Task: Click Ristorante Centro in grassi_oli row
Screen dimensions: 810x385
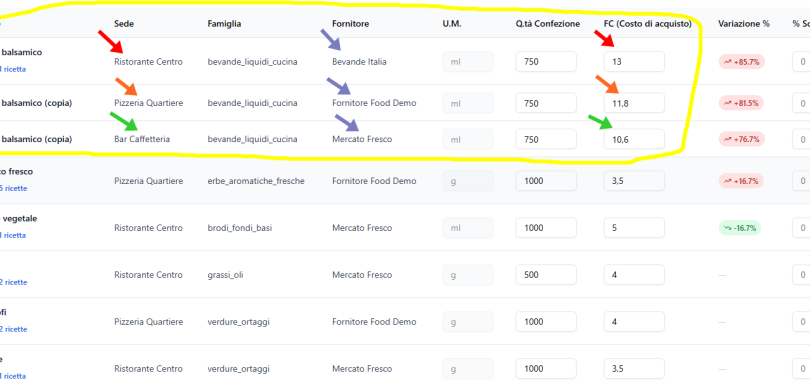Action: click(148, 275)
